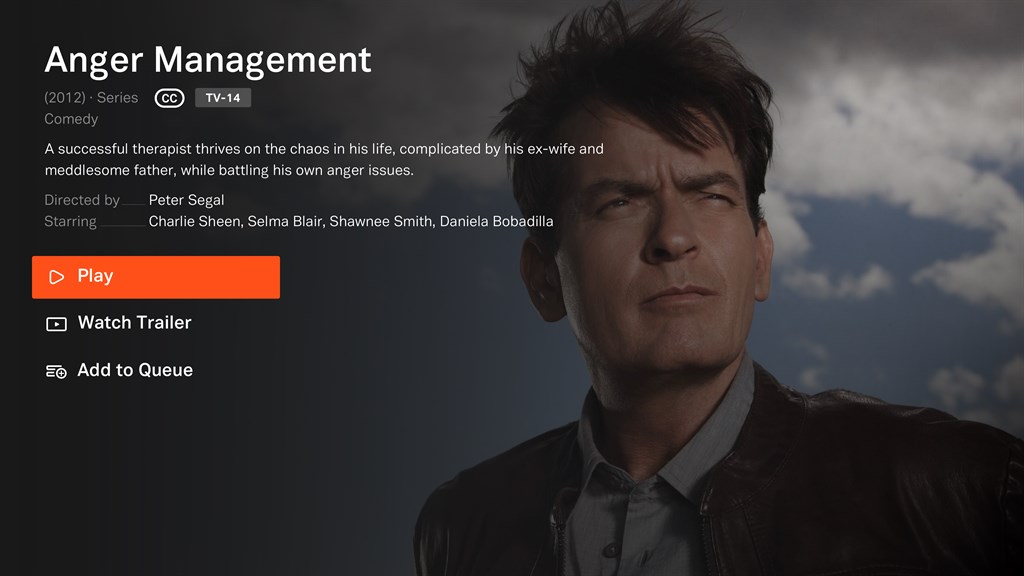
Task: Click the Starring label
Action: [x=70, y=221]
